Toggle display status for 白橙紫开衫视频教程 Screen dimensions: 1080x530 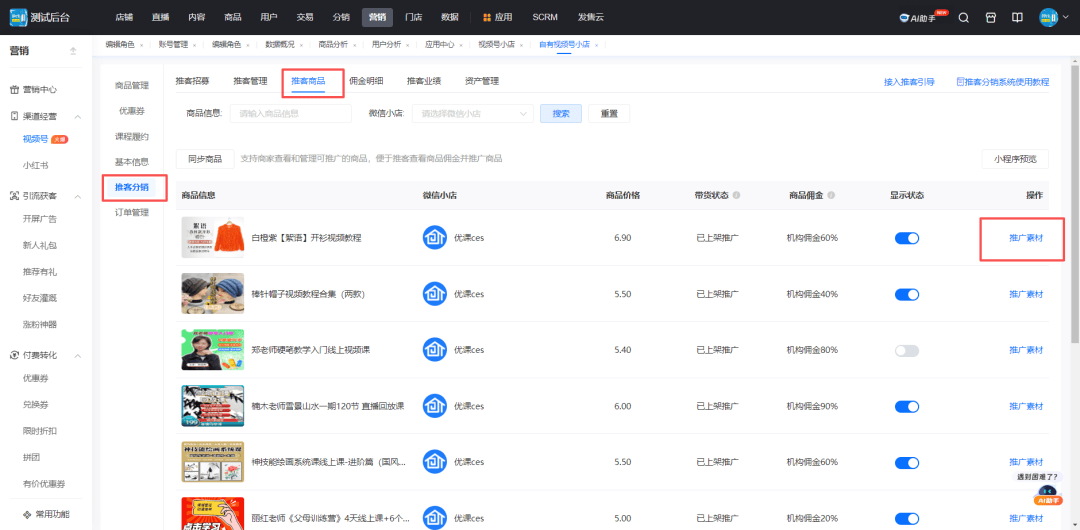(906, 238)
